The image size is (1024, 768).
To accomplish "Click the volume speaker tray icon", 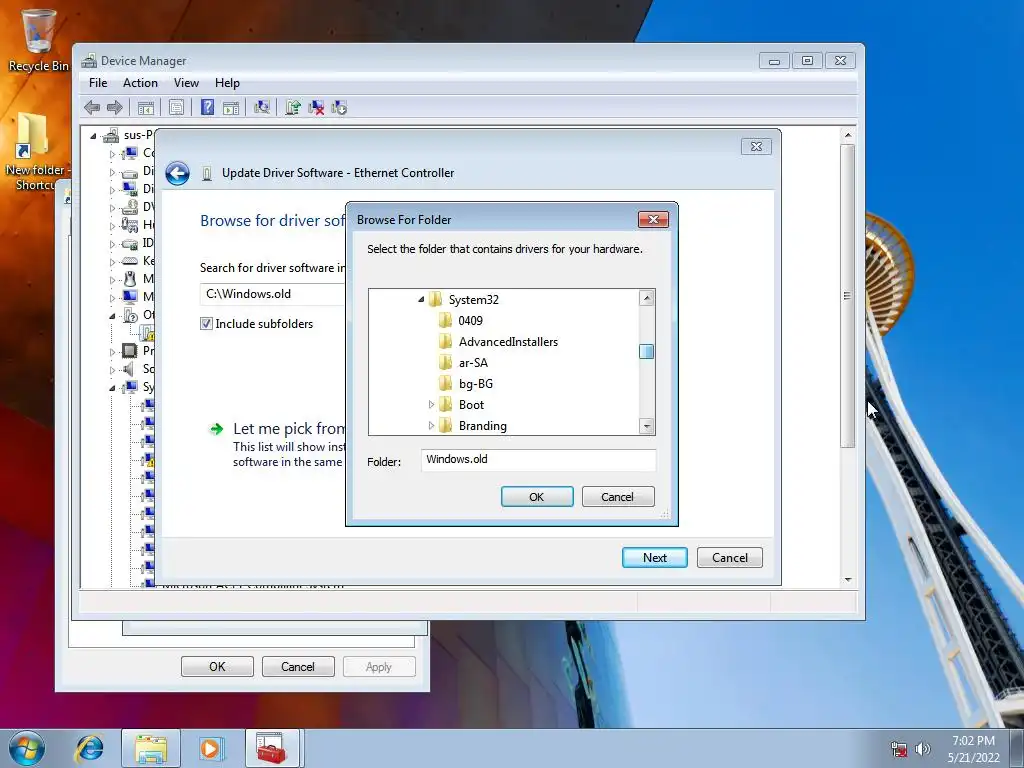I will pyautogui.click(x=922, y=749).
